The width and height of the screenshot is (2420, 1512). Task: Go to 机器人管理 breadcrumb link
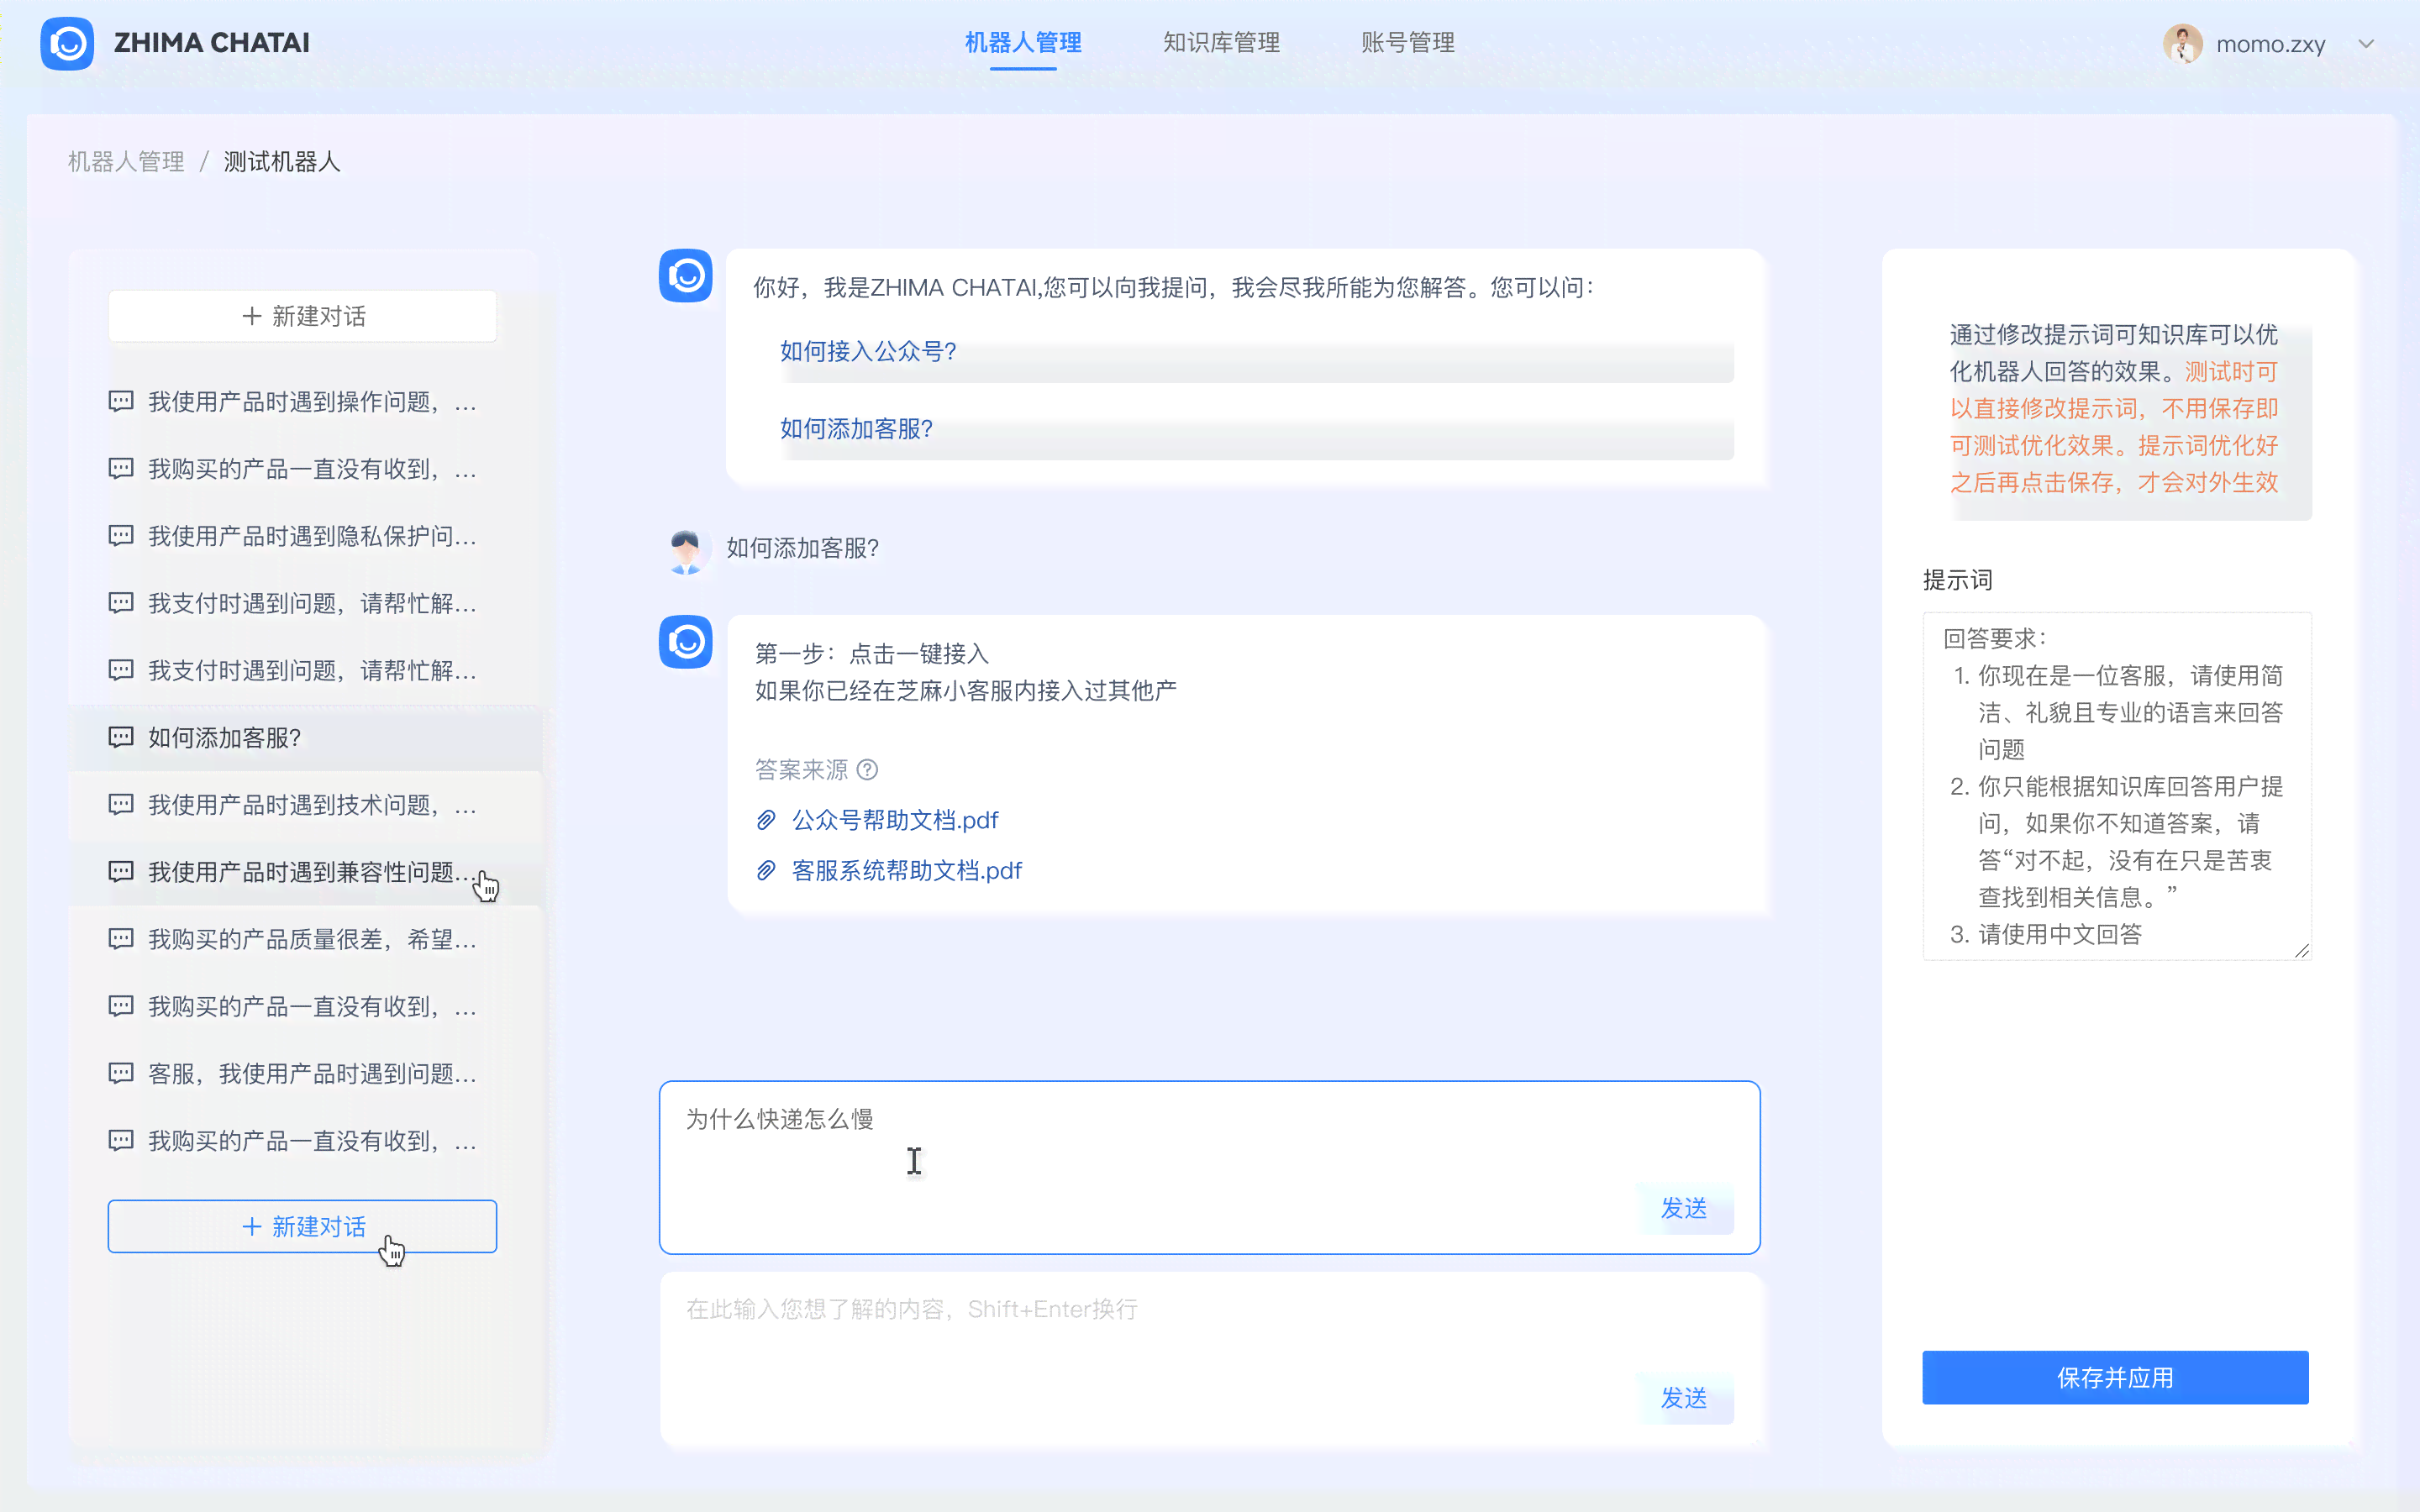point(126,162)
